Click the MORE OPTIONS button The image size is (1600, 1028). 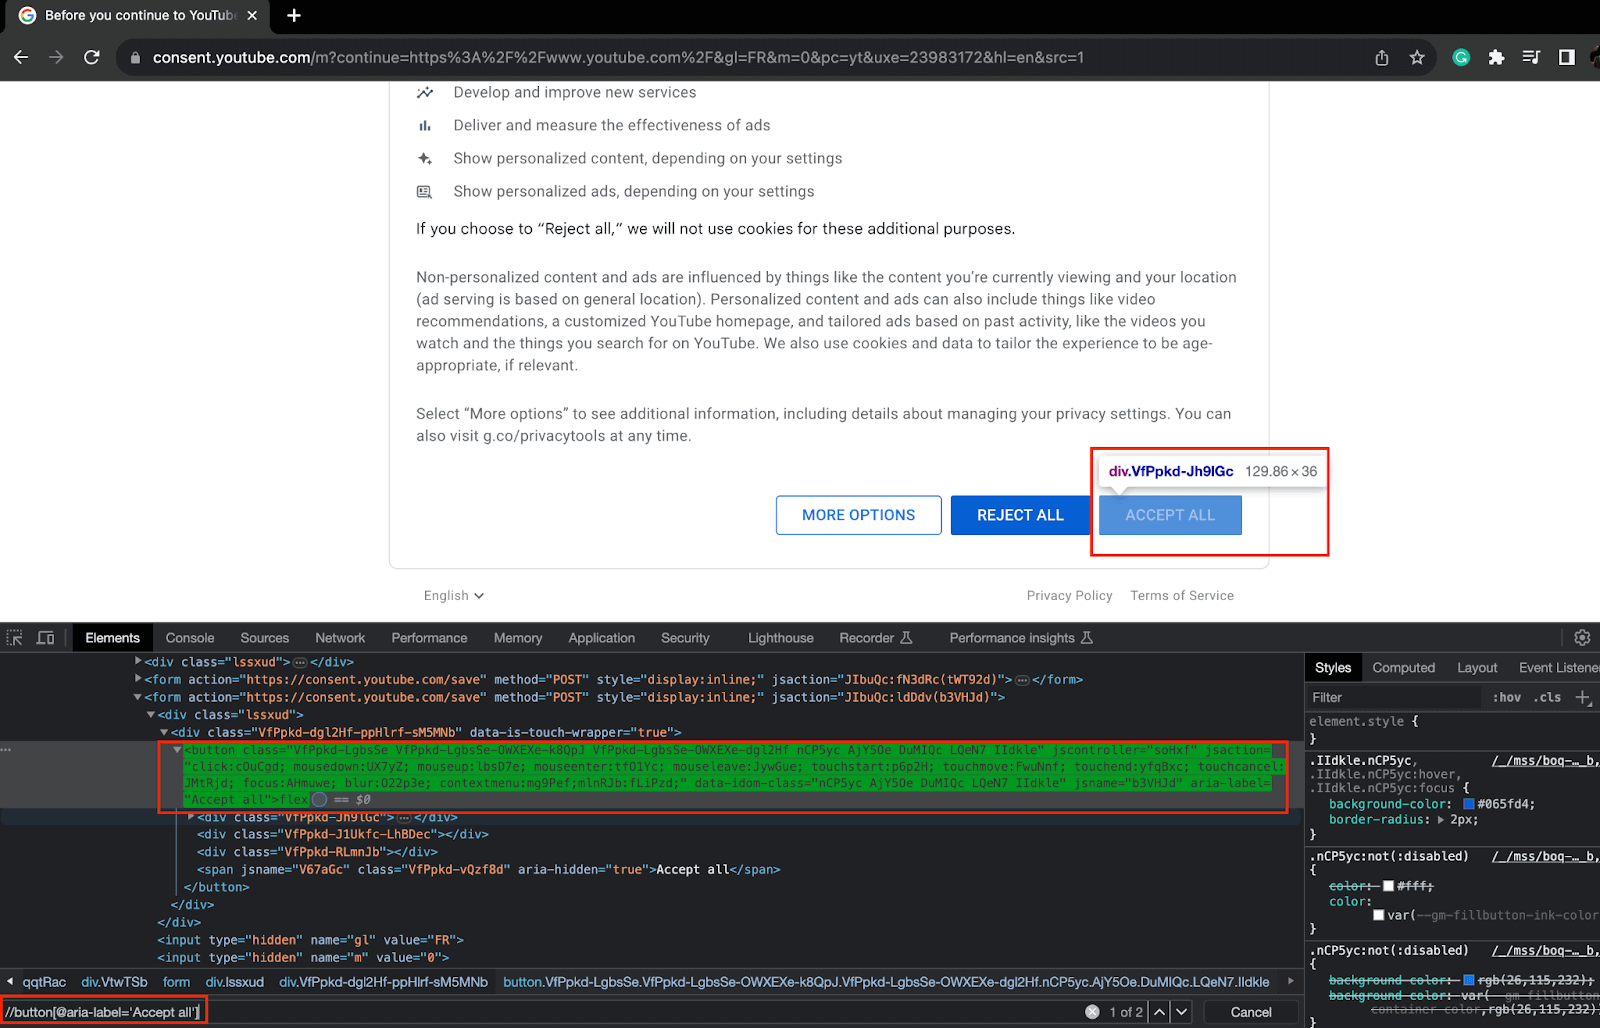click(x=858, y=515)
